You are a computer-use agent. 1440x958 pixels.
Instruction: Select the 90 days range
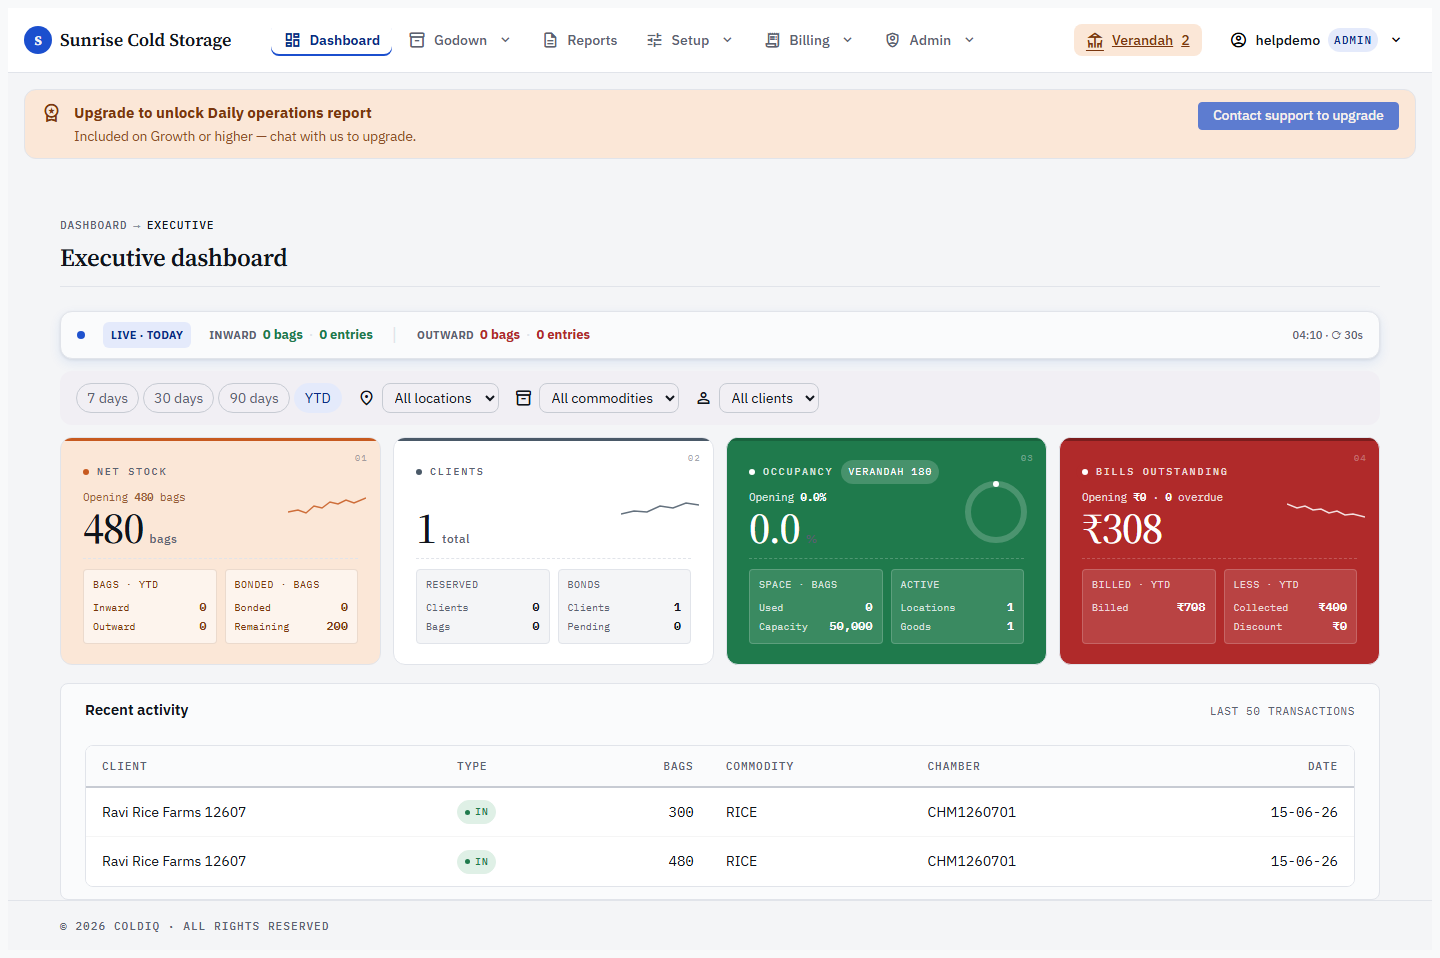pos(254,398)
